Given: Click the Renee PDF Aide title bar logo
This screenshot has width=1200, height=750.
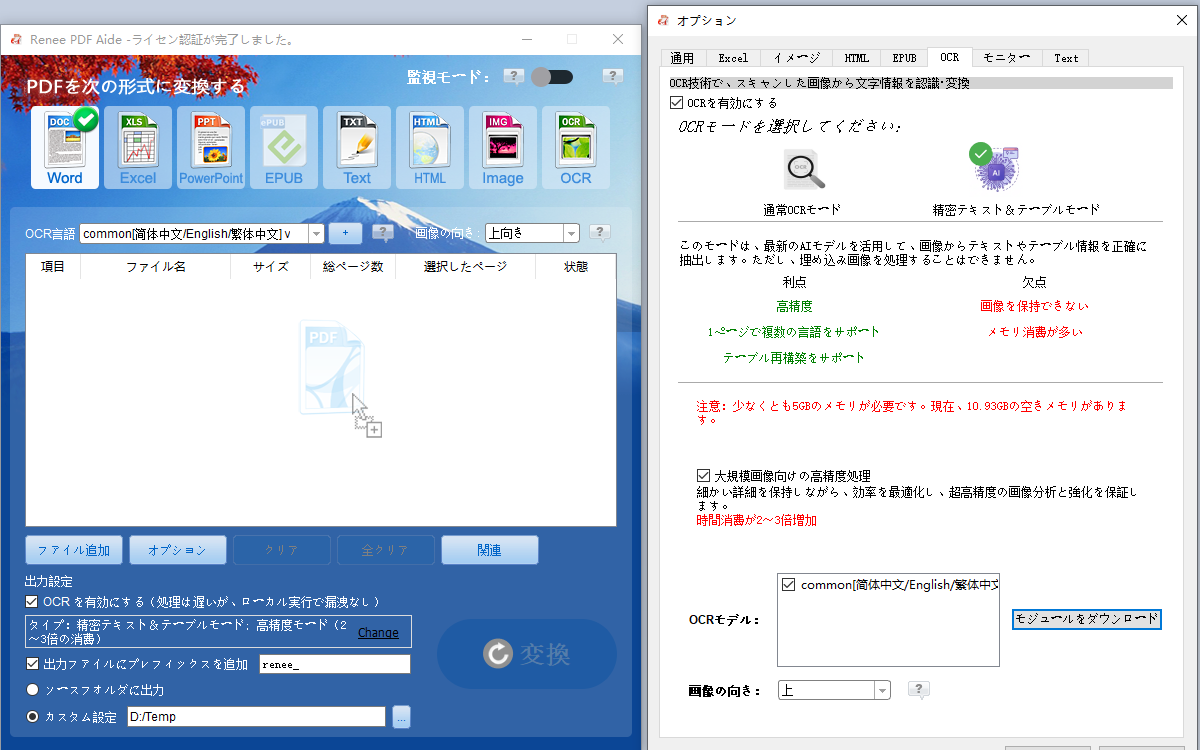Looking at the screenshot, I should pos(16,40).
